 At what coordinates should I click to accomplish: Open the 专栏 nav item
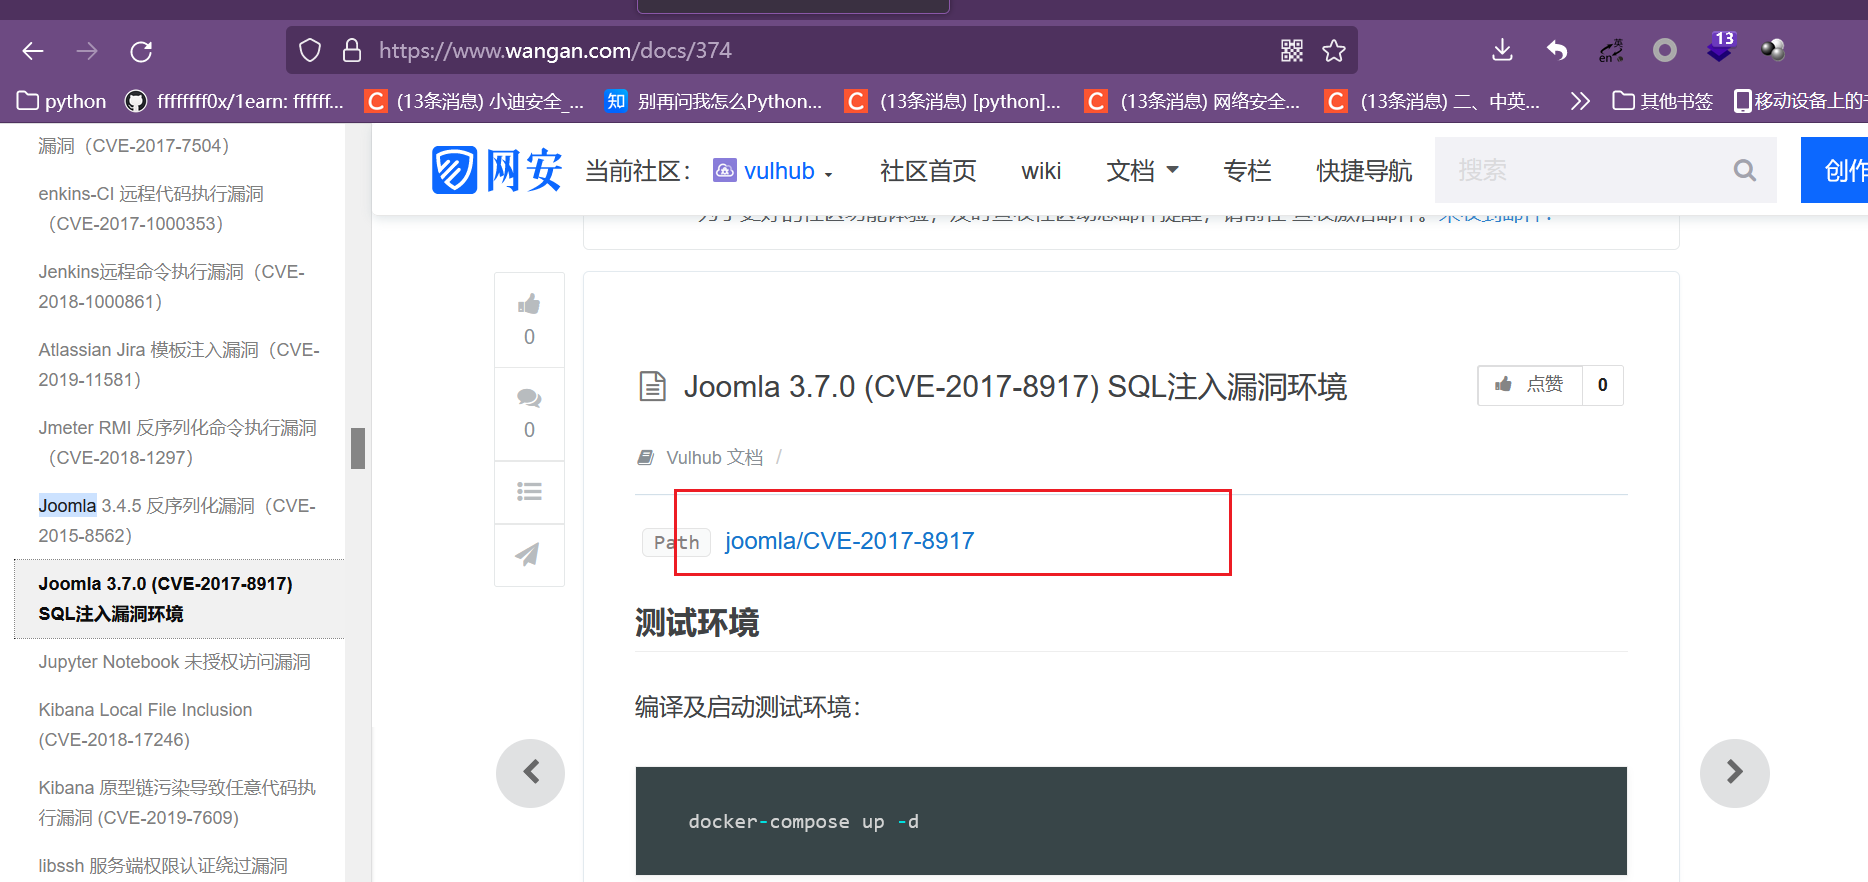click(1247, 171)
